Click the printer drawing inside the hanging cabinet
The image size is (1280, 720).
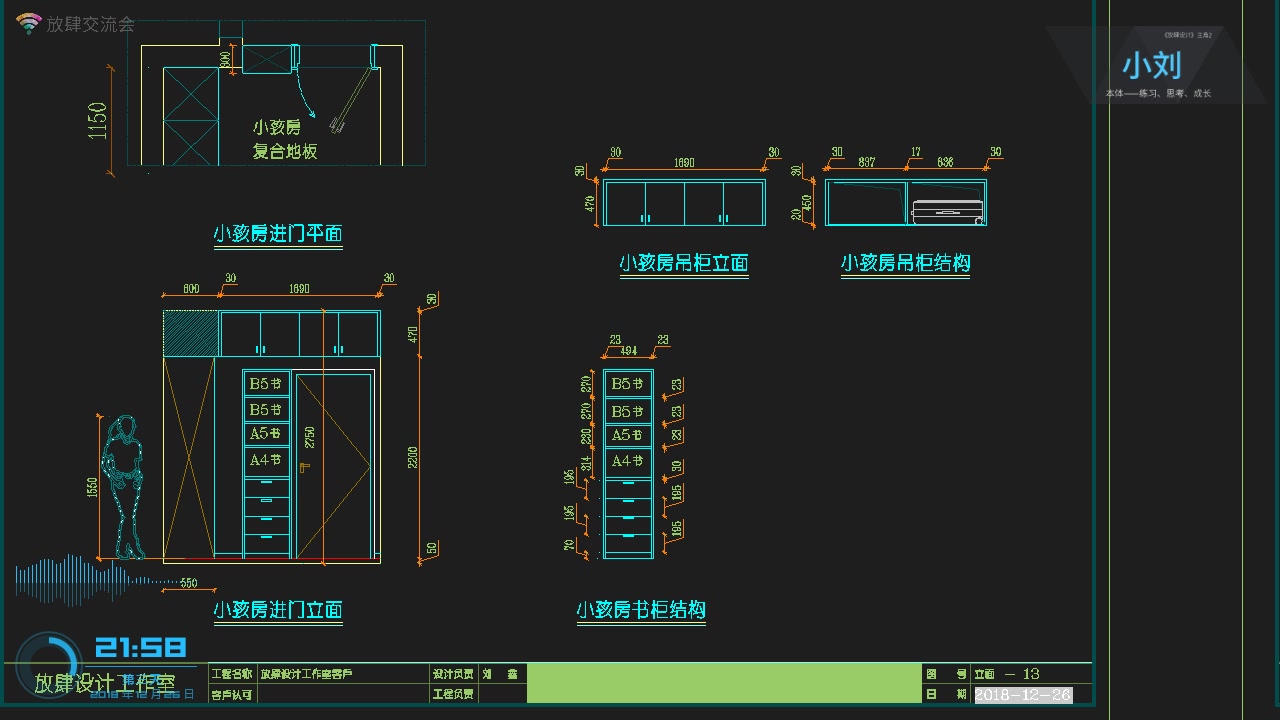[948, 211]
